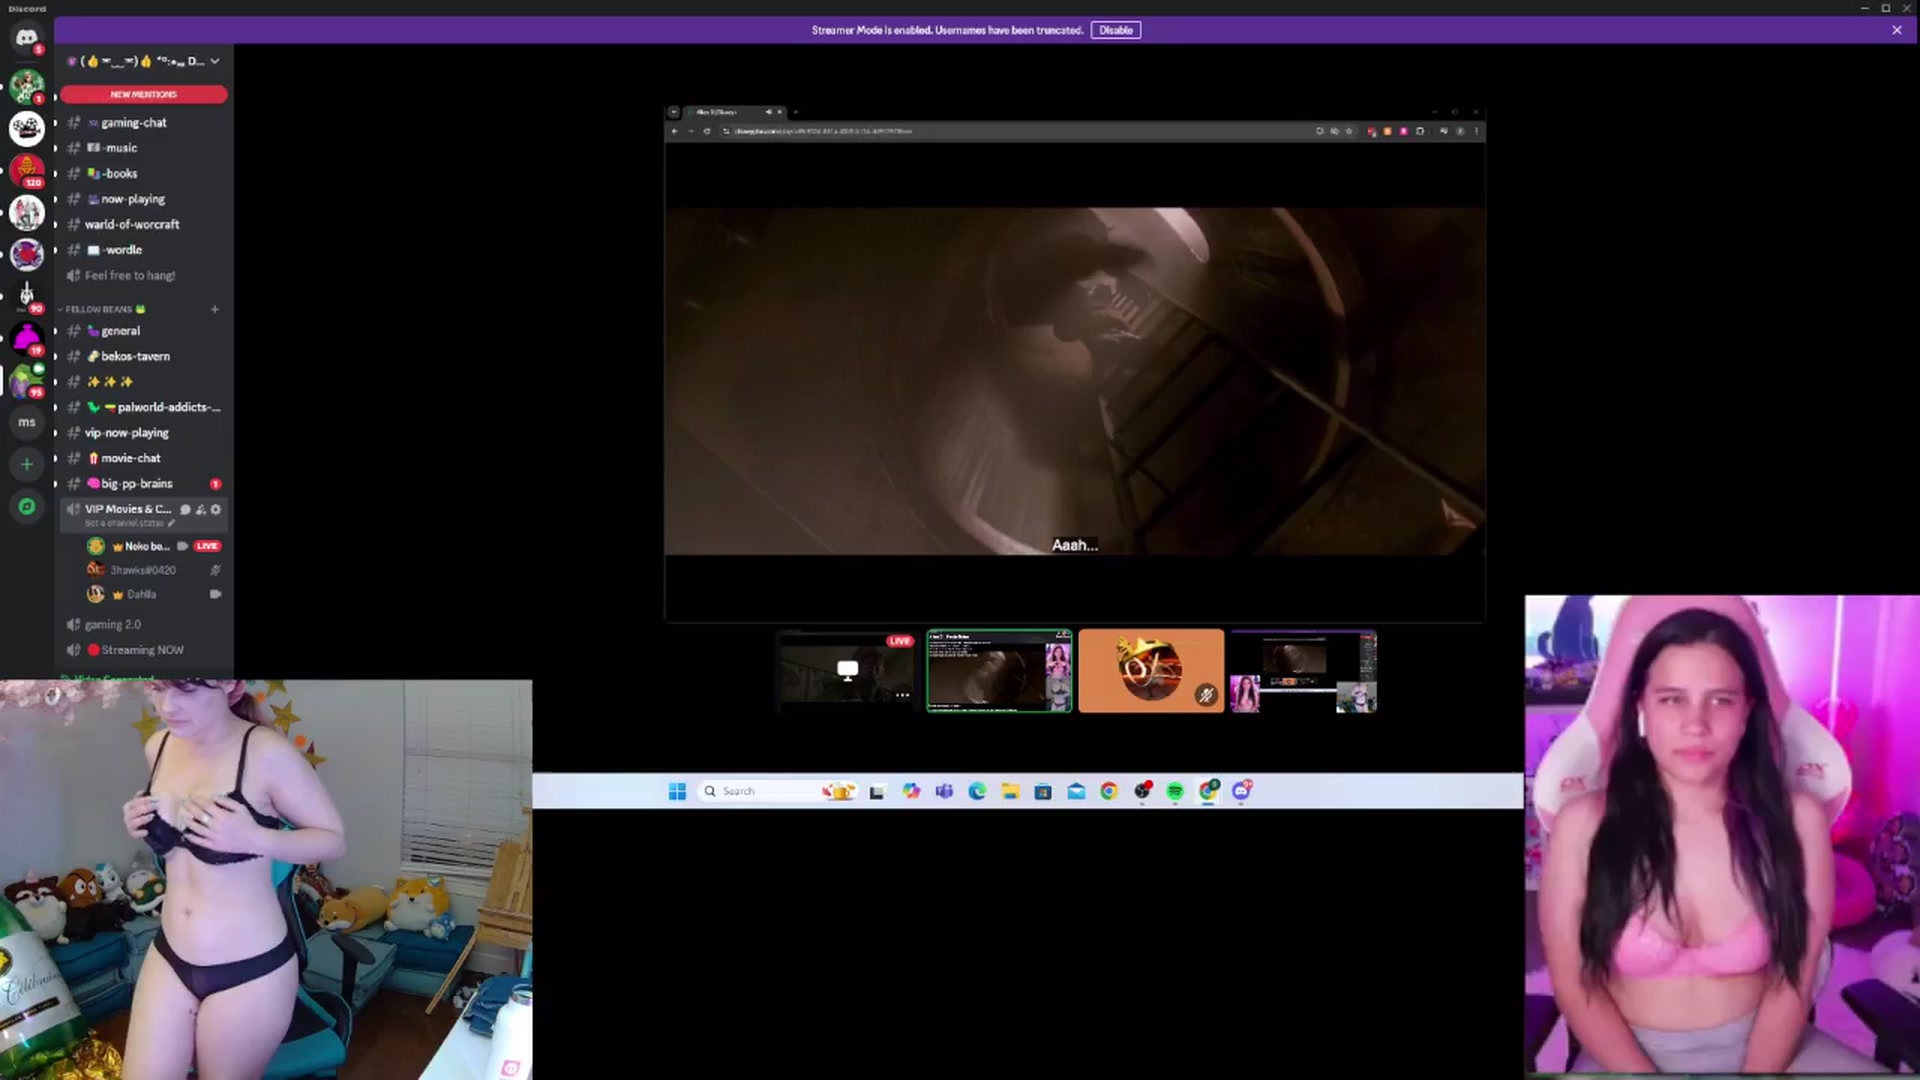Screen dimensions: 1920x1080
Task: Open Microsoft Teams in shared taskbar
Action: pos(944,791)
